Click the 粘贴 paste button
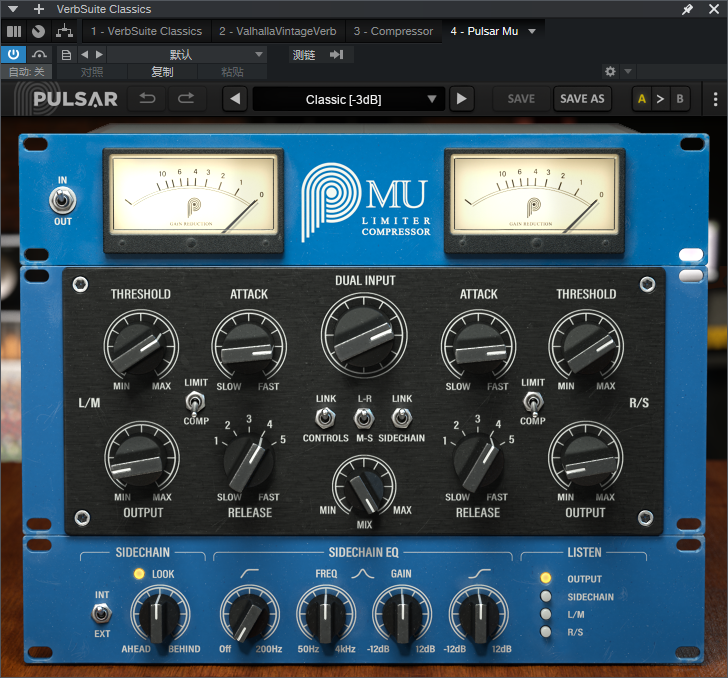Image resolution: width=728 pixels, height=678 pixels. pos(232,72)
